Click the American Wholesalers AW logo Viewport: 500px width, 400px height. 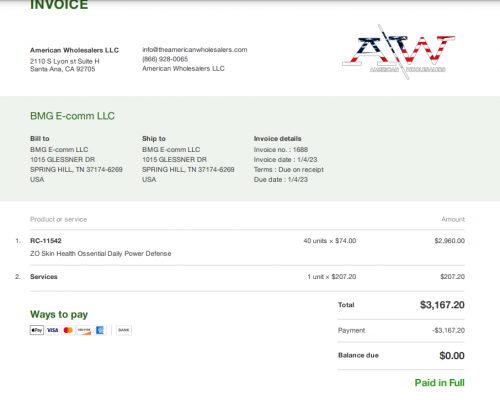pyautogui.click(x=399, y=52)
